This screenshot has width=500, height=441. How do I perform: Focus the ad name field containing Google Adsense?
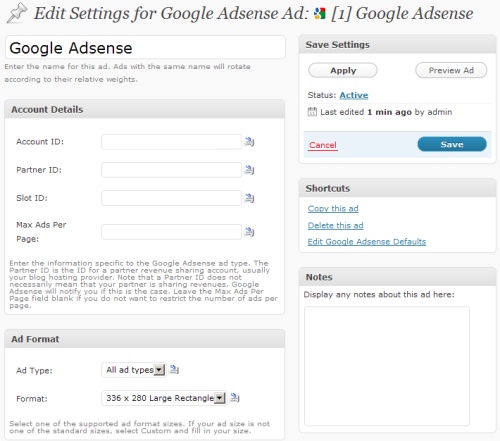145,47
